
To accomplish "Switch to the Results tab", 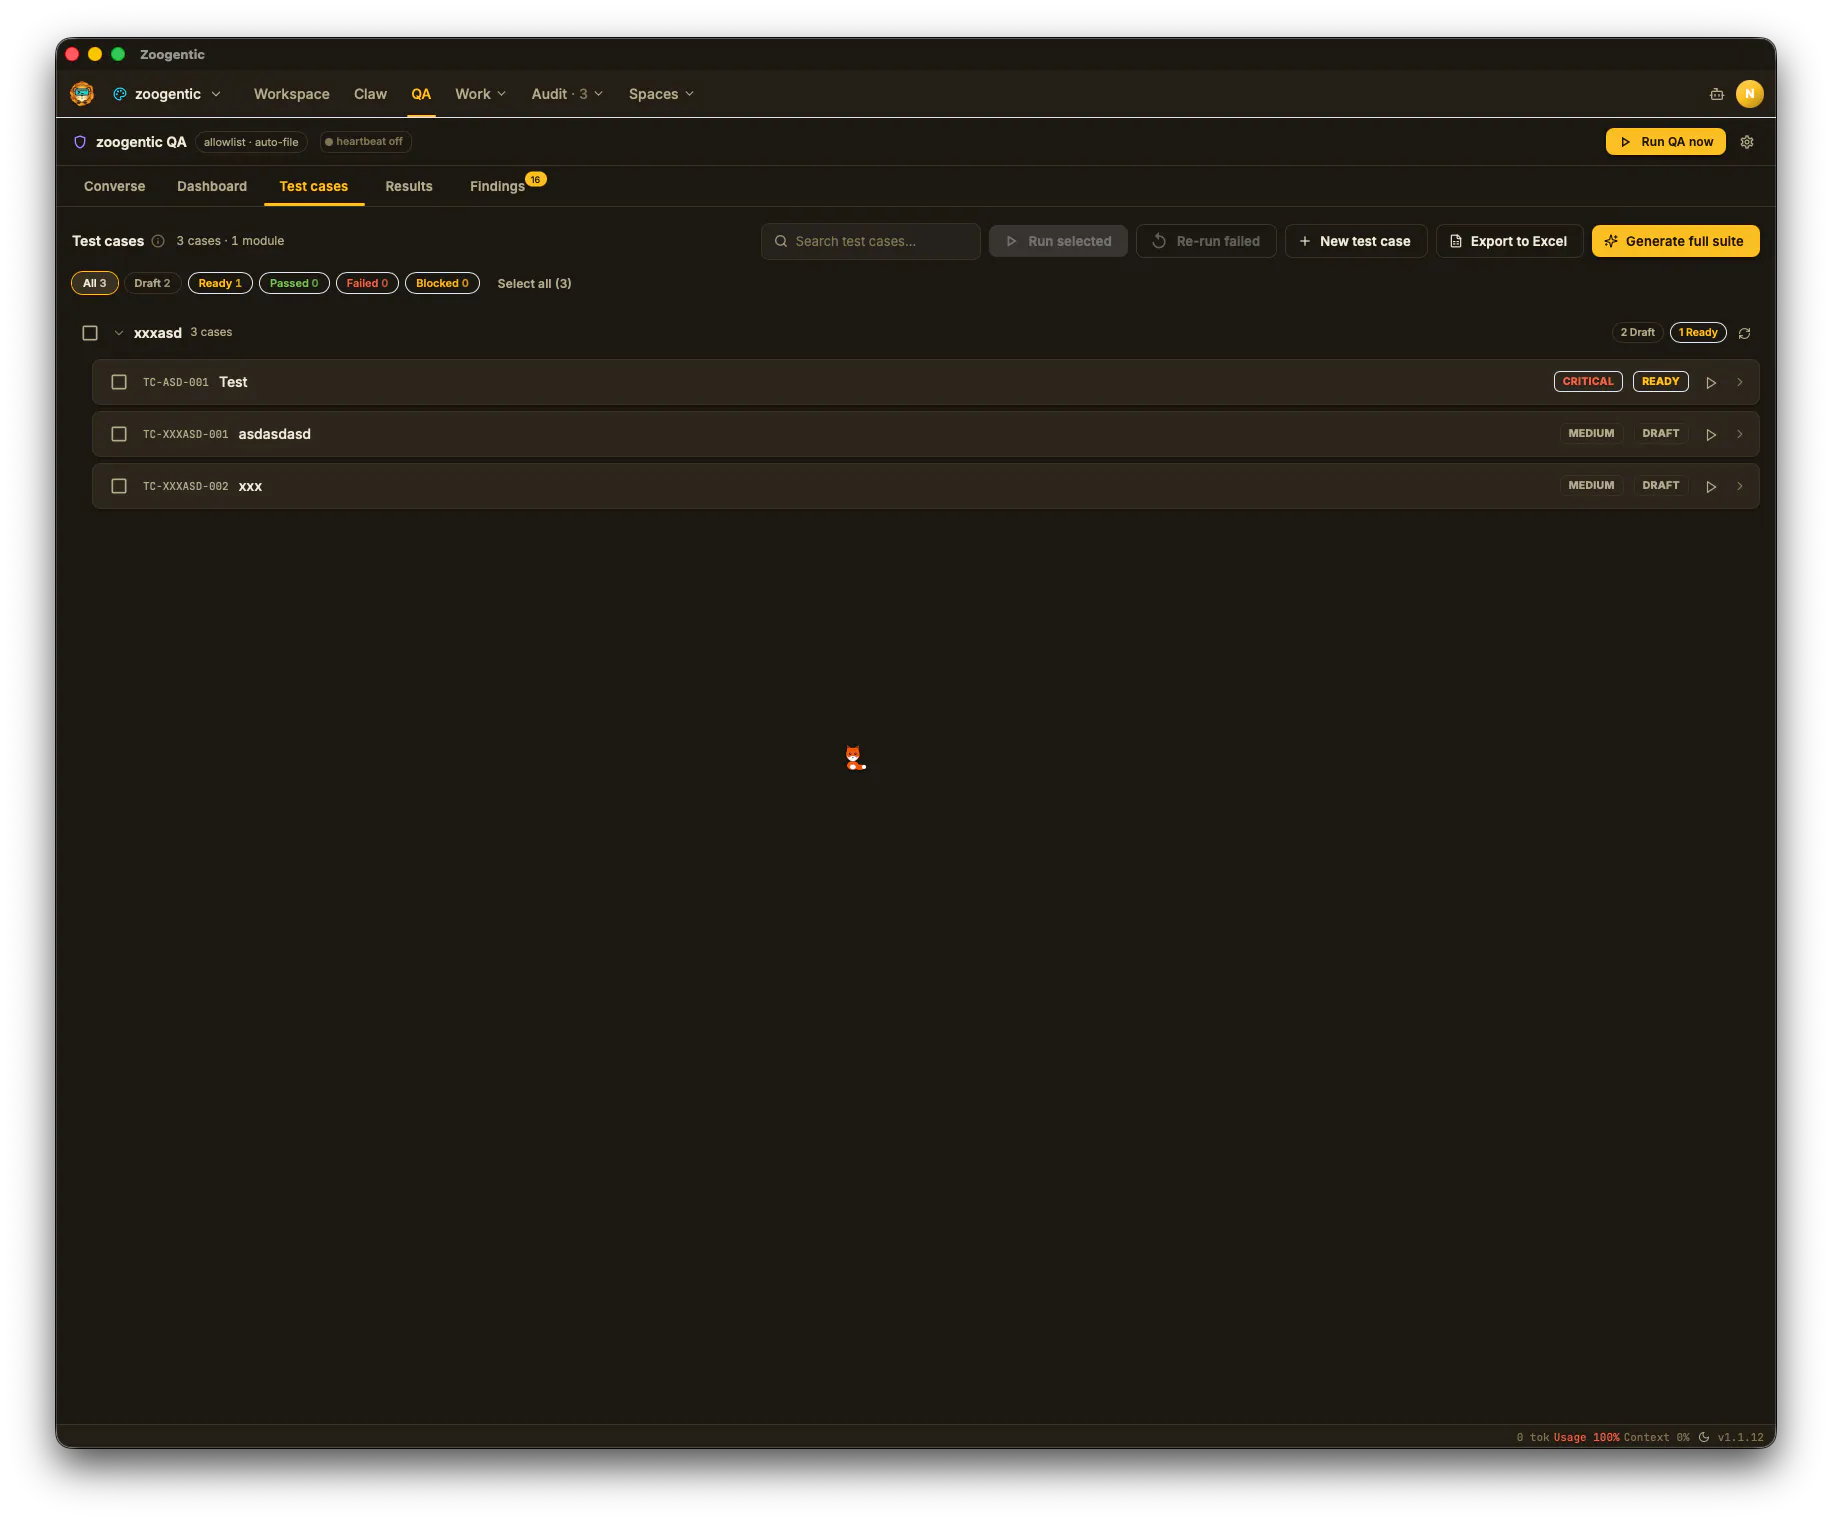I will pos(409,186).
